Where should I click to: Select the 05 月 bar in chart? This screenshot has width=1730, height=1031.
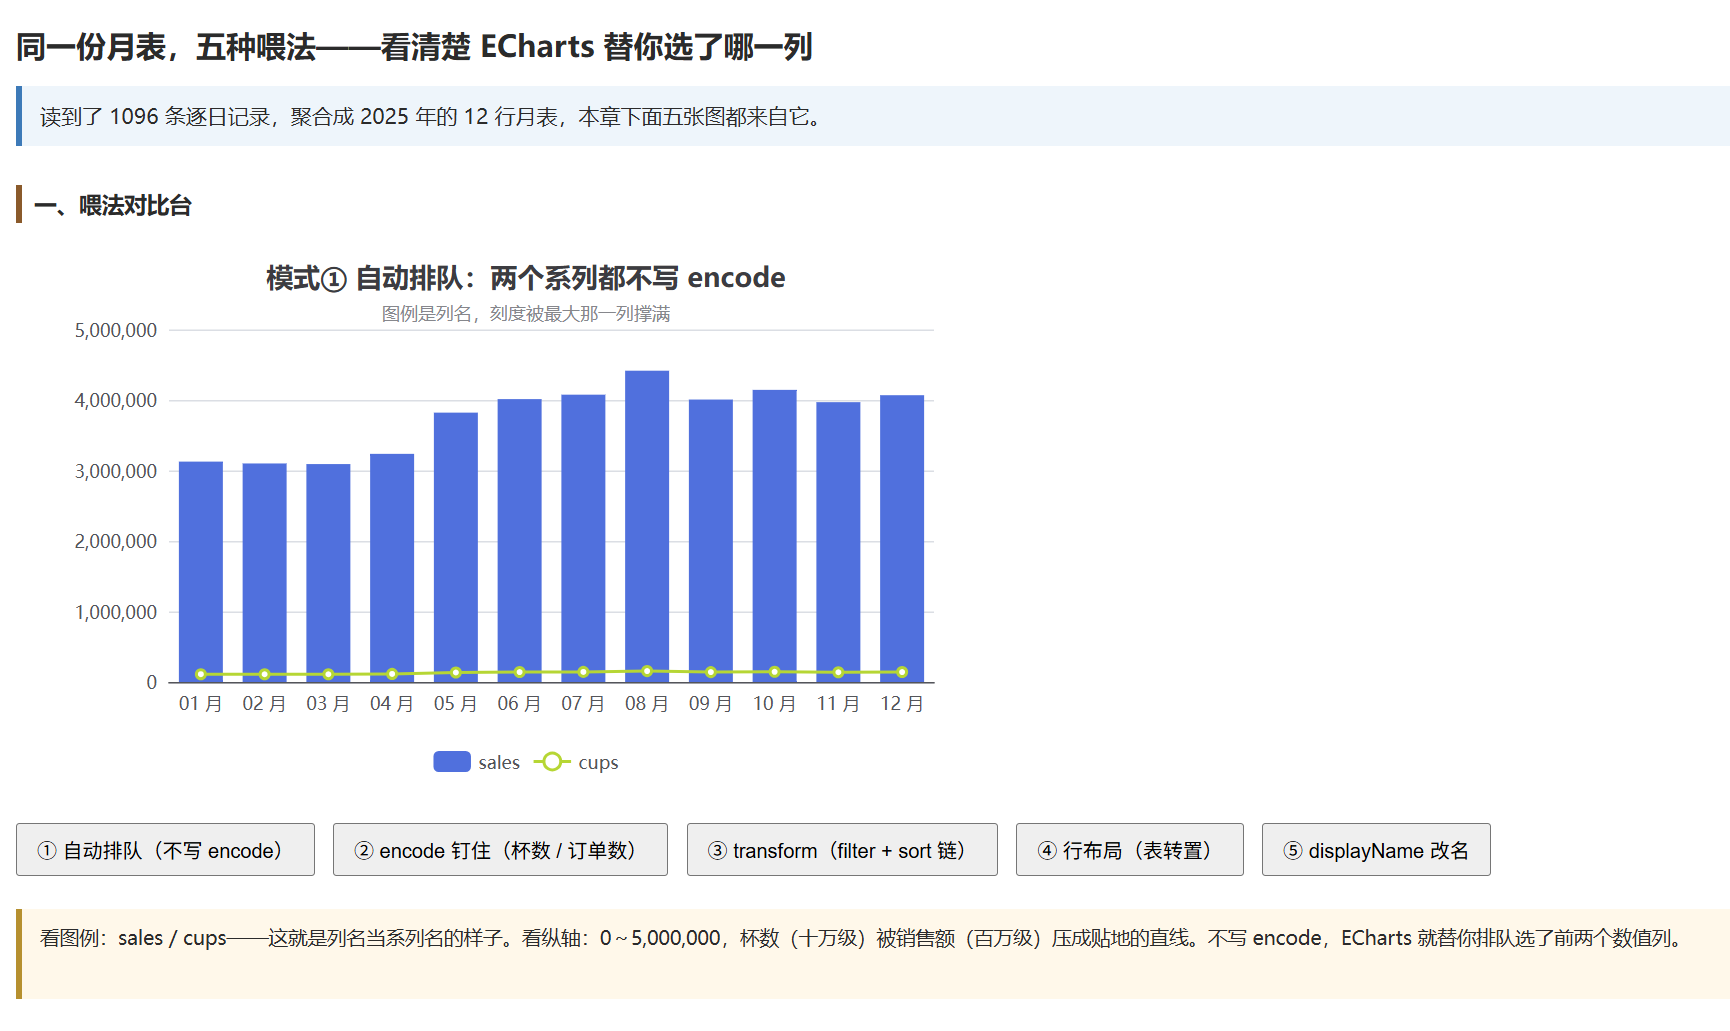[456, 547]
